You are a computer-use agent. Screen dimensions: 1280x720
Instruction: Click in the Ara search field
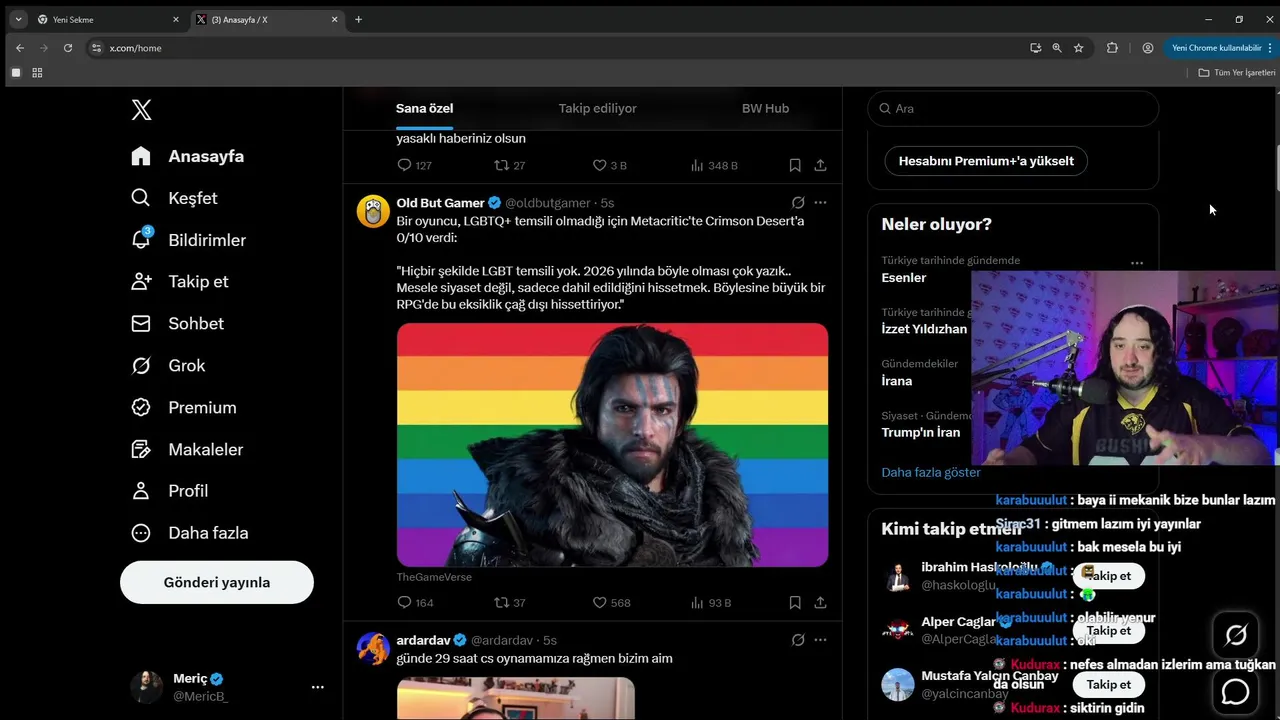pos(1013,108)
